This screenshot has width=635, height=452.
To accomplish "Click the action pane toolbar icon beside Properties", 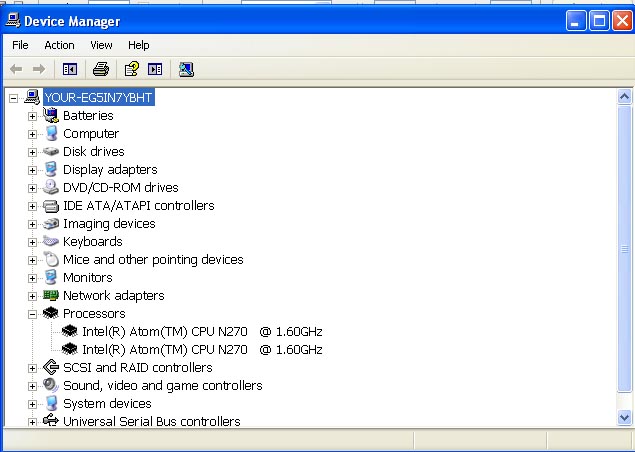I will coord(155,69).
